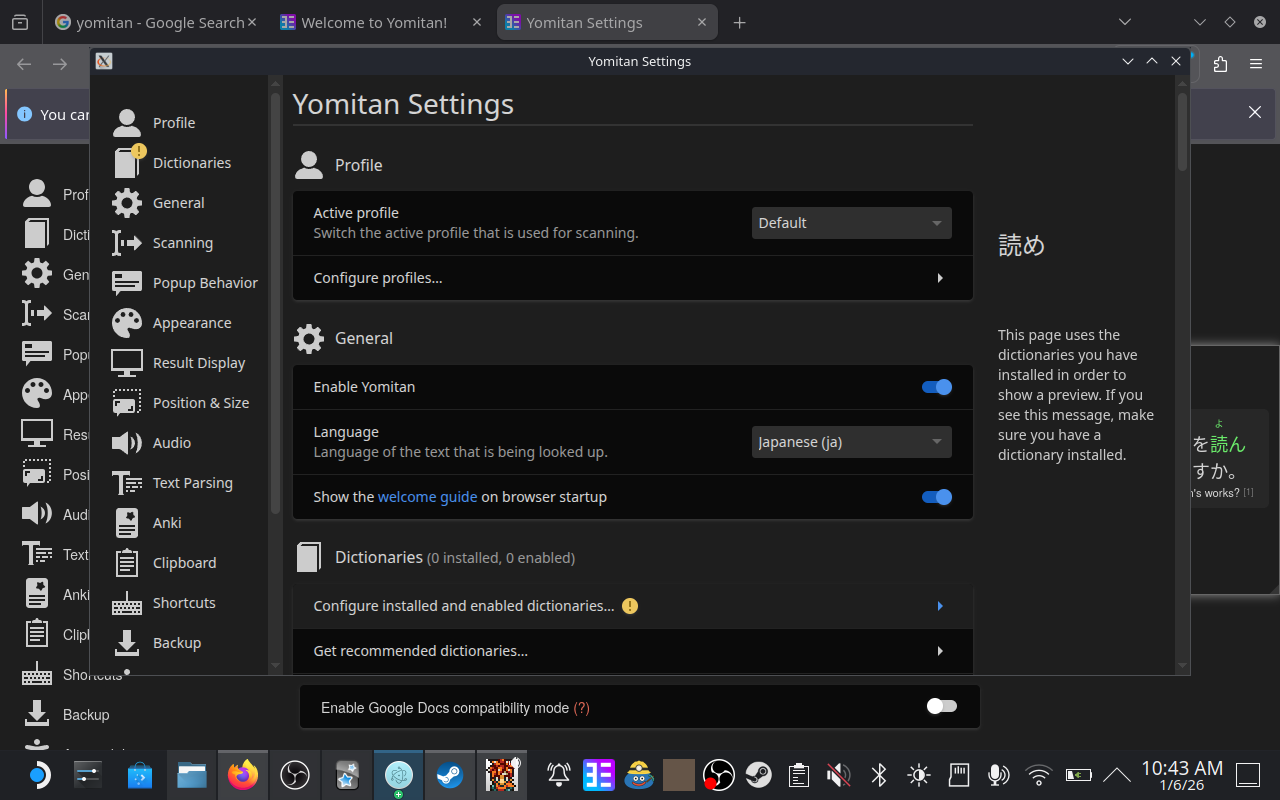Open Get recommended dictionaries
This screenshot has width=1280, height=800.
pos(632,651)
